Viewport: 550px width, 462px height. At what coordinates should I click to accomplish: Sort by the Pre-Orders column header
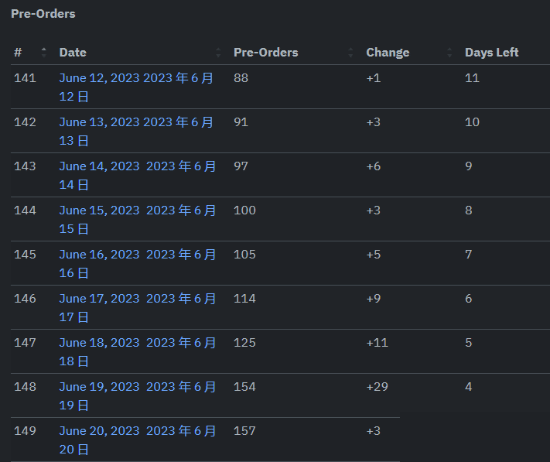click(266, 53)
